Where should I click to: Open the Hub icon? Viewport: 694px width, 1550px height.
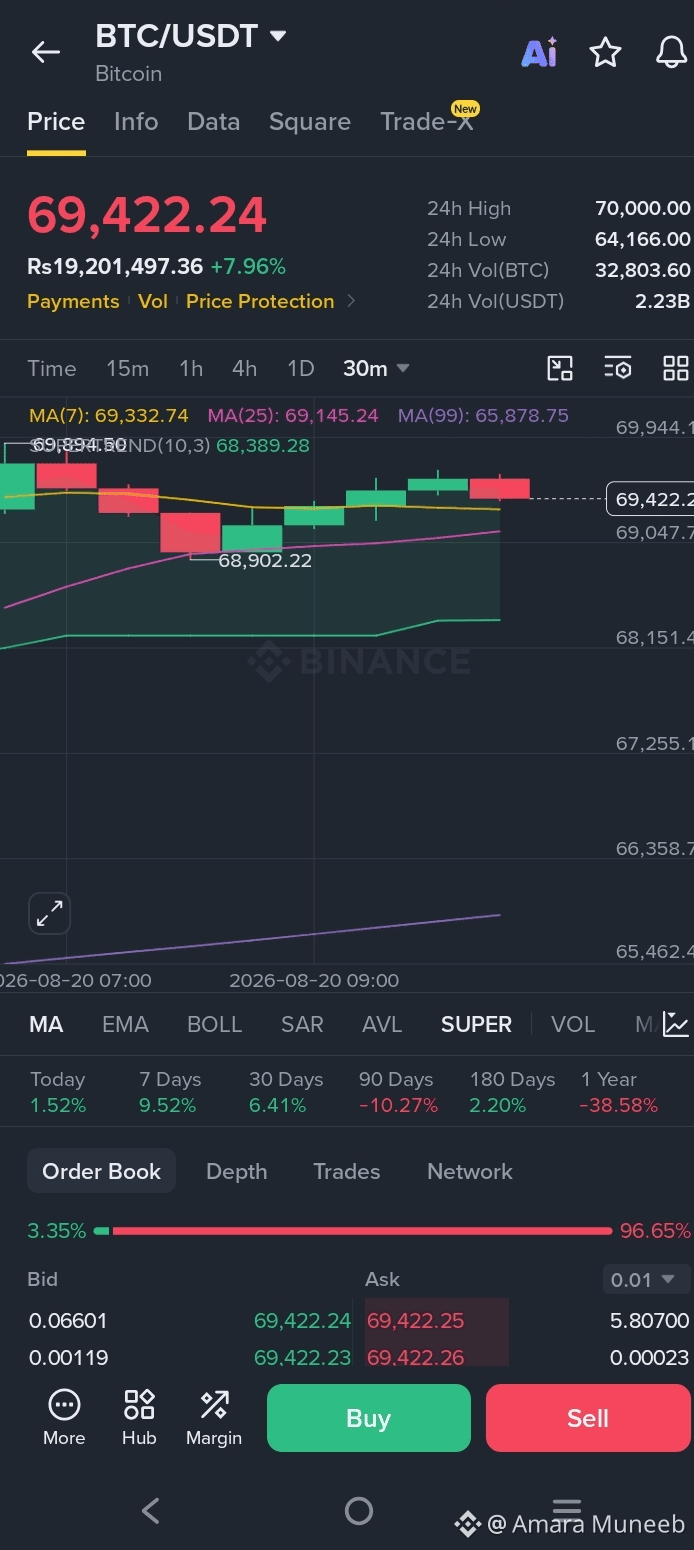(x=139, y=1418)
